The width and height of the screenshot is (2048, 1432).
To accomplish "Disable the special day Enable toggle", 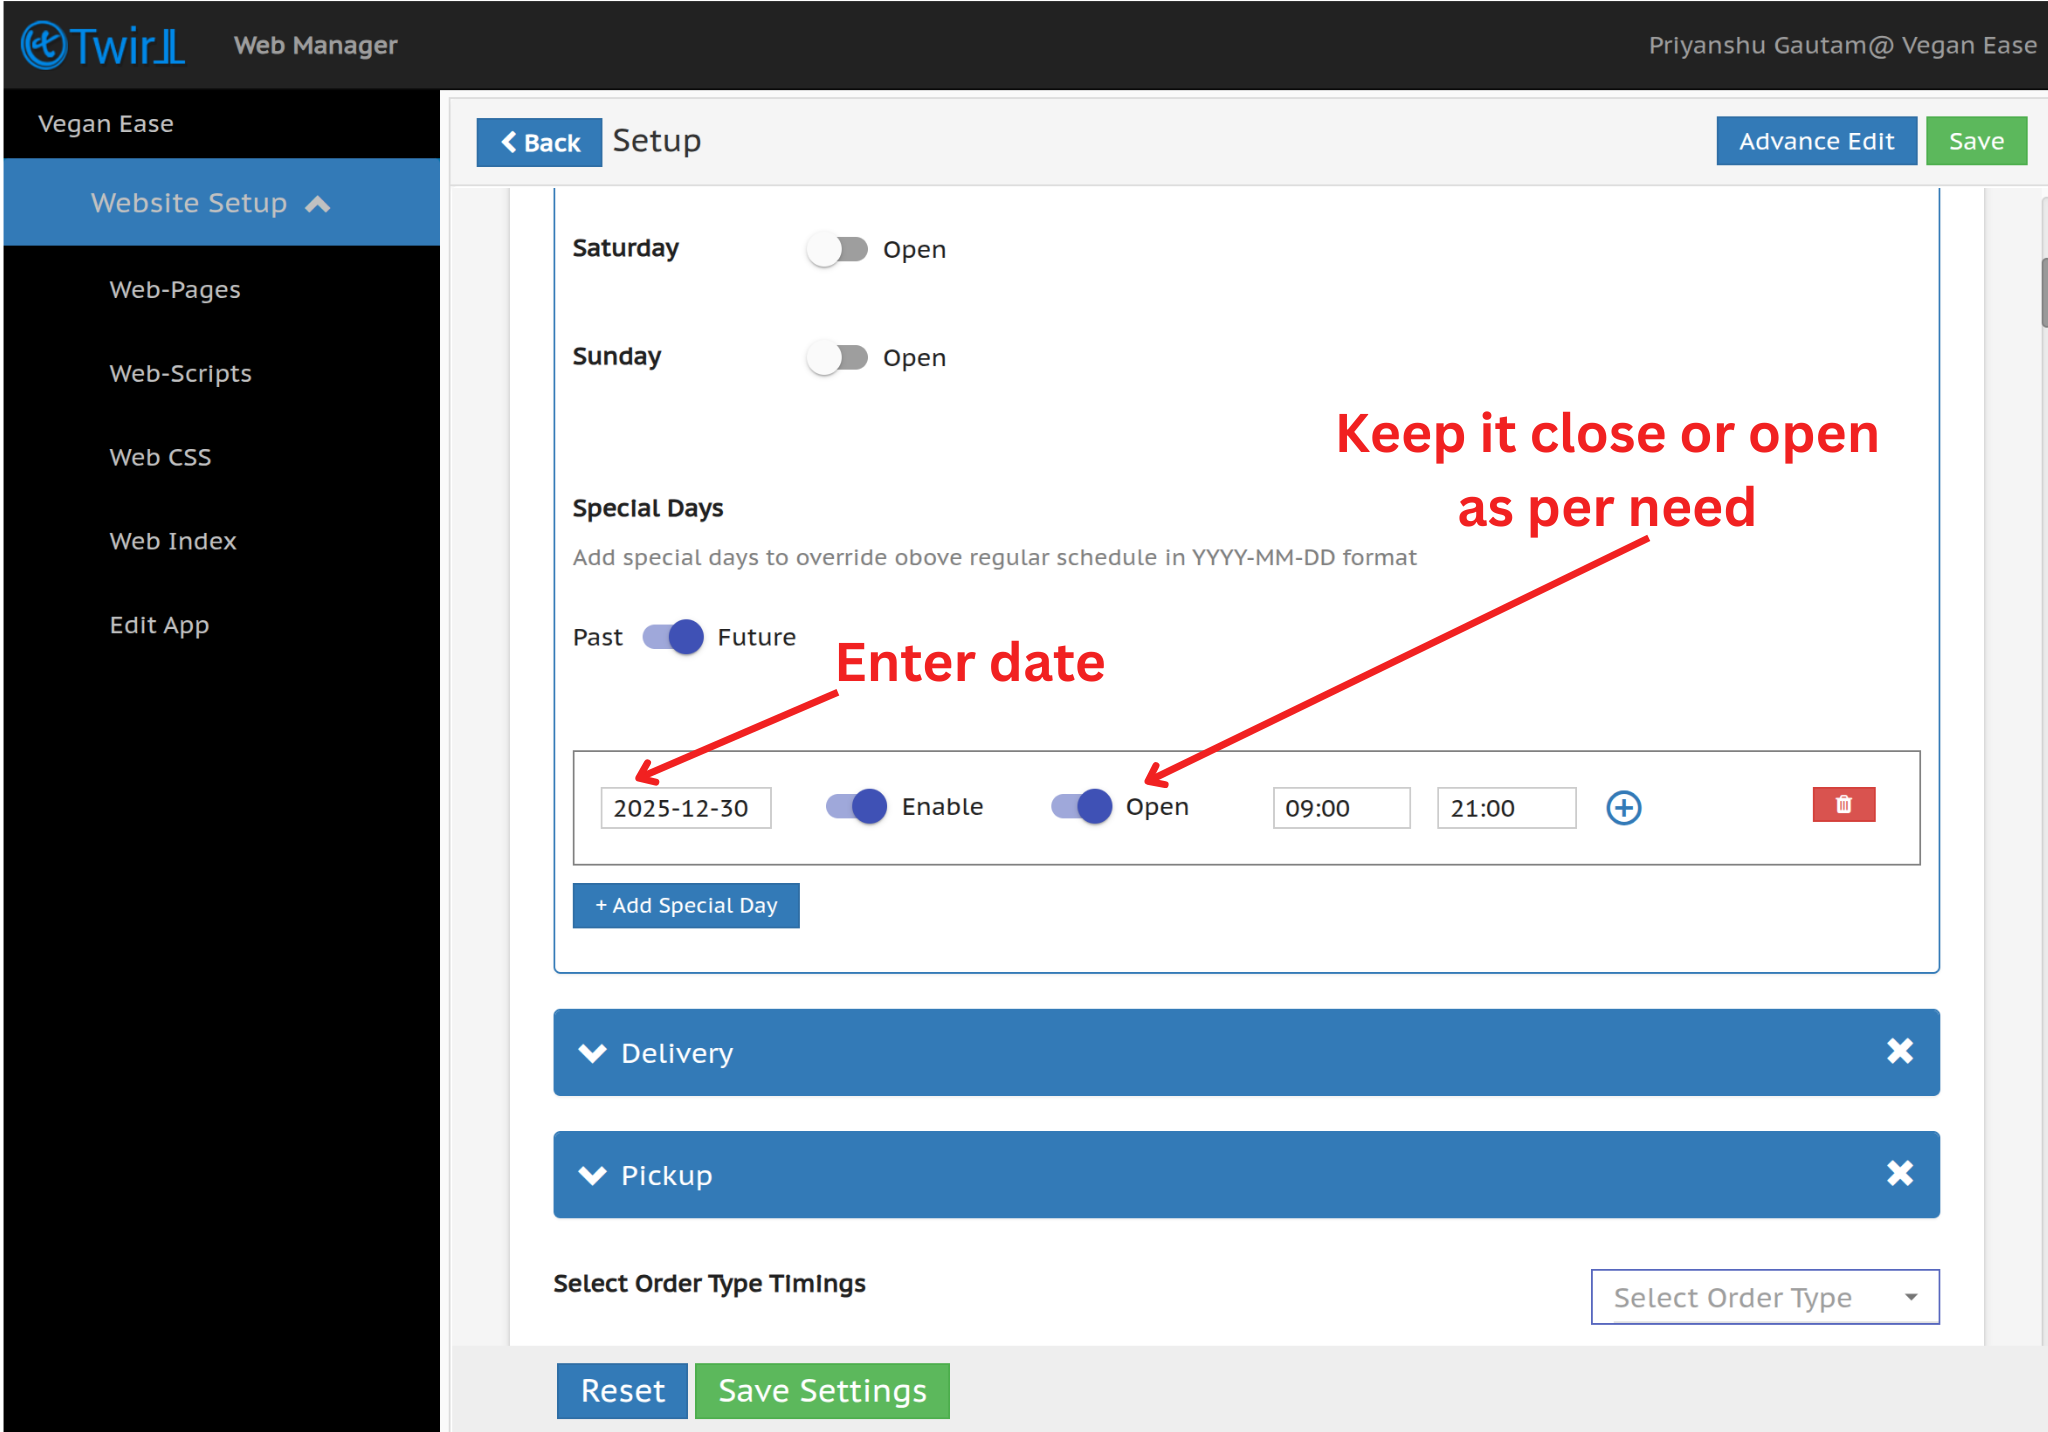I will pos(857,806).
